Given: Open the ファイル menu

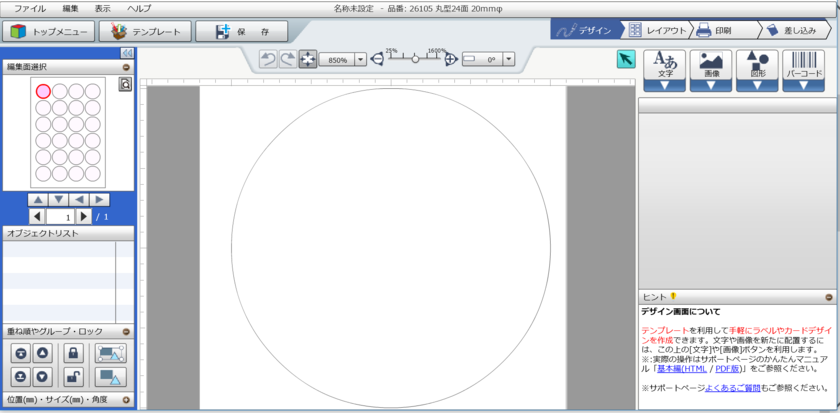Looking at the screenshot, I should [x=29, y=8].
